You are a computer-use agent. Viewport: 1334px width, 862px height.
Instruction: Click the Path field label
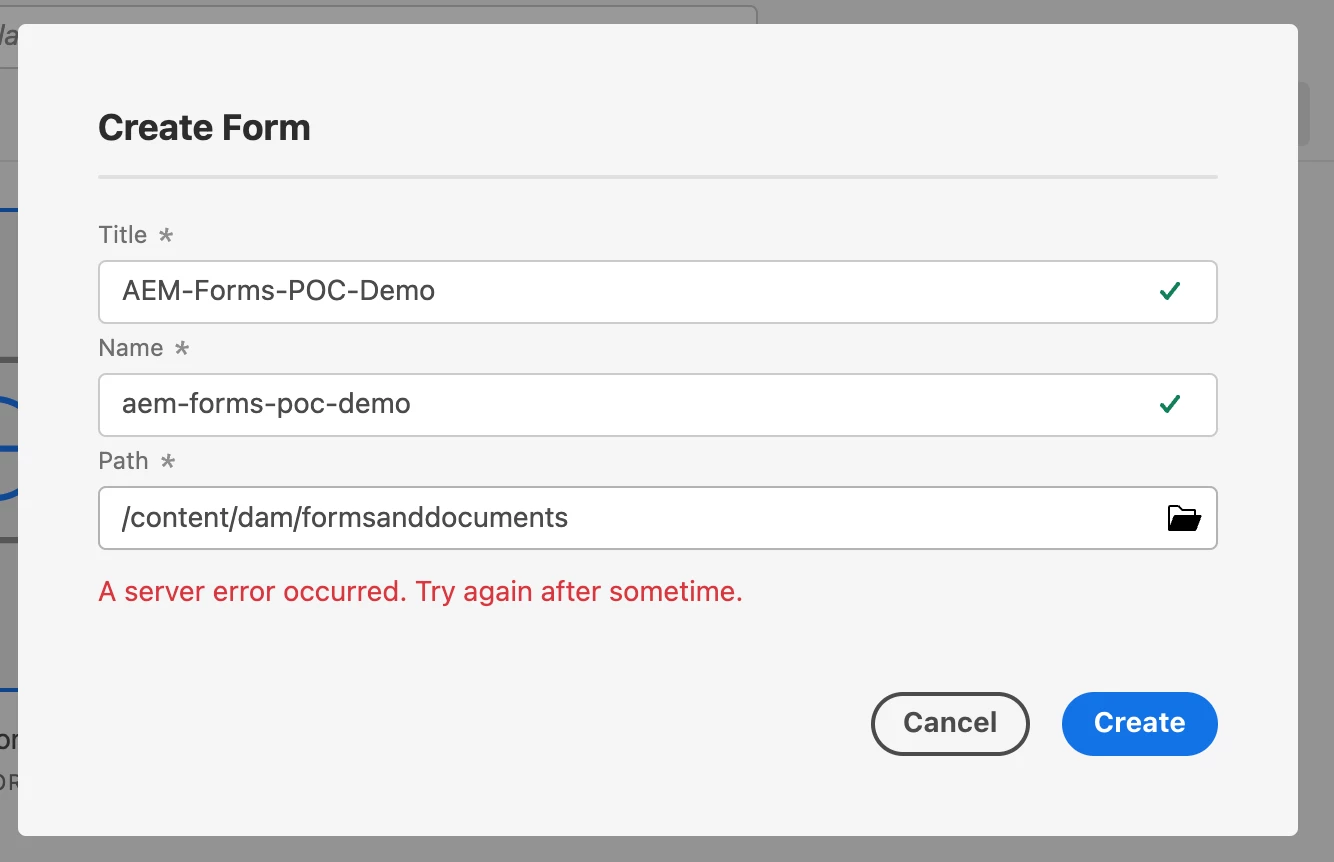click(123, 461)
